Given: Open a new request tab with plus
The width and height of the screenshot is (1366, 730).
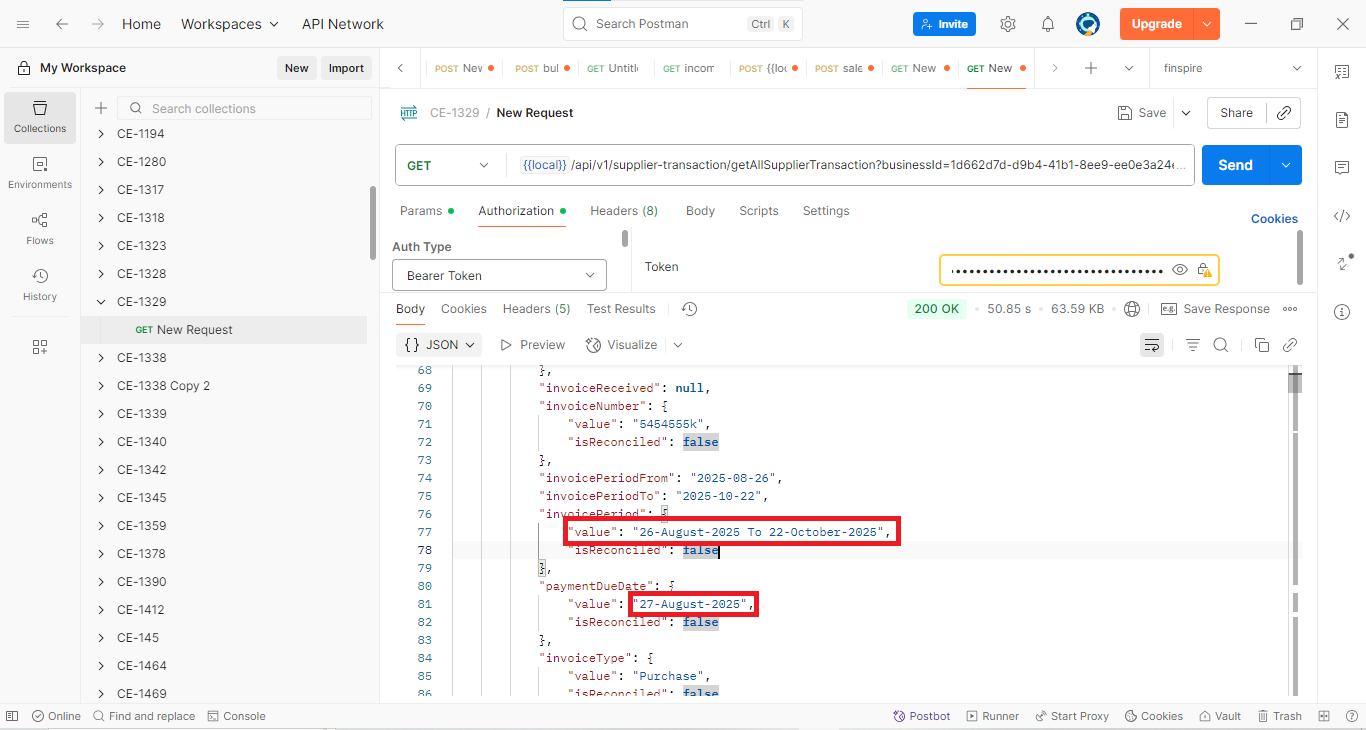Looking at the screenshot, I should point(1091,68).
